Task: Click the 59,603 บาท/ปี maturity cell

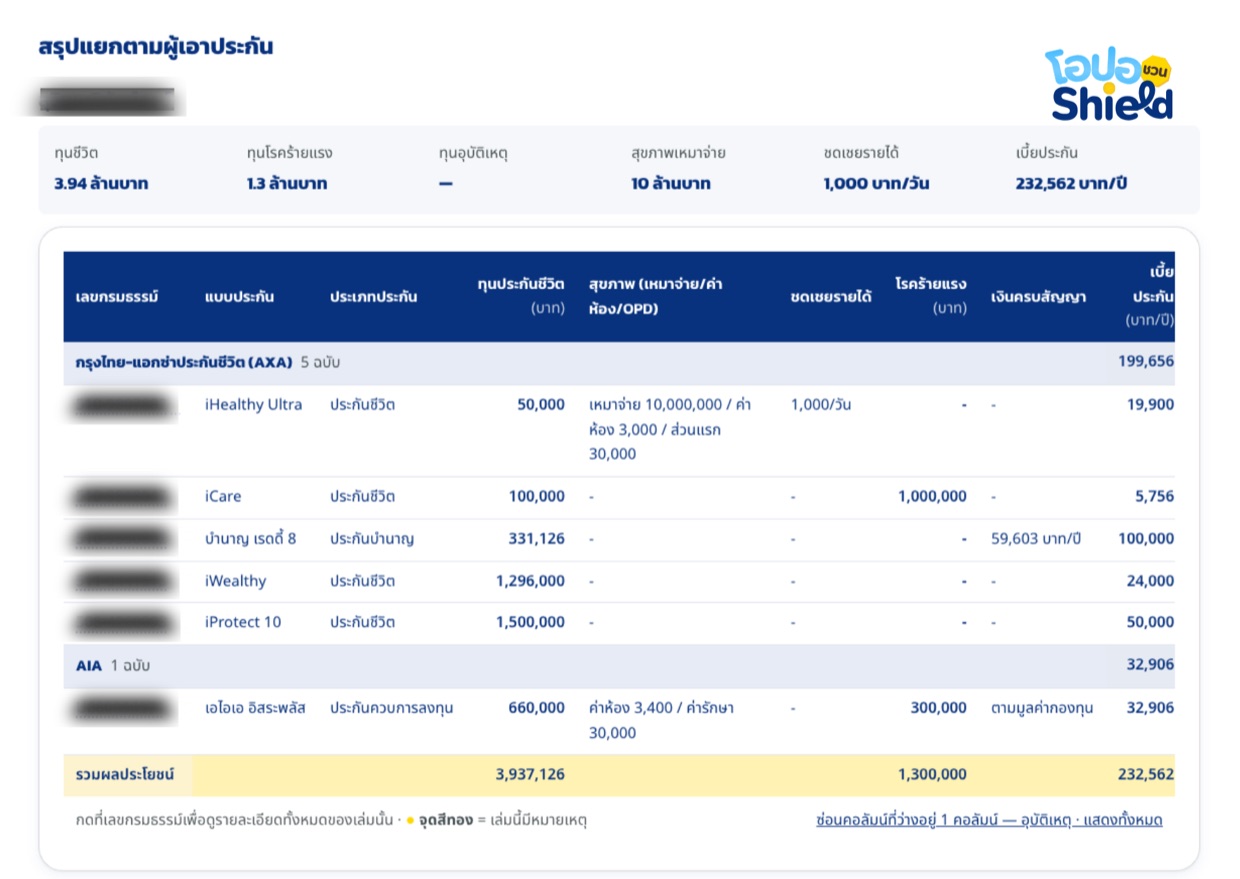Action: click(x=1036, y=539)
